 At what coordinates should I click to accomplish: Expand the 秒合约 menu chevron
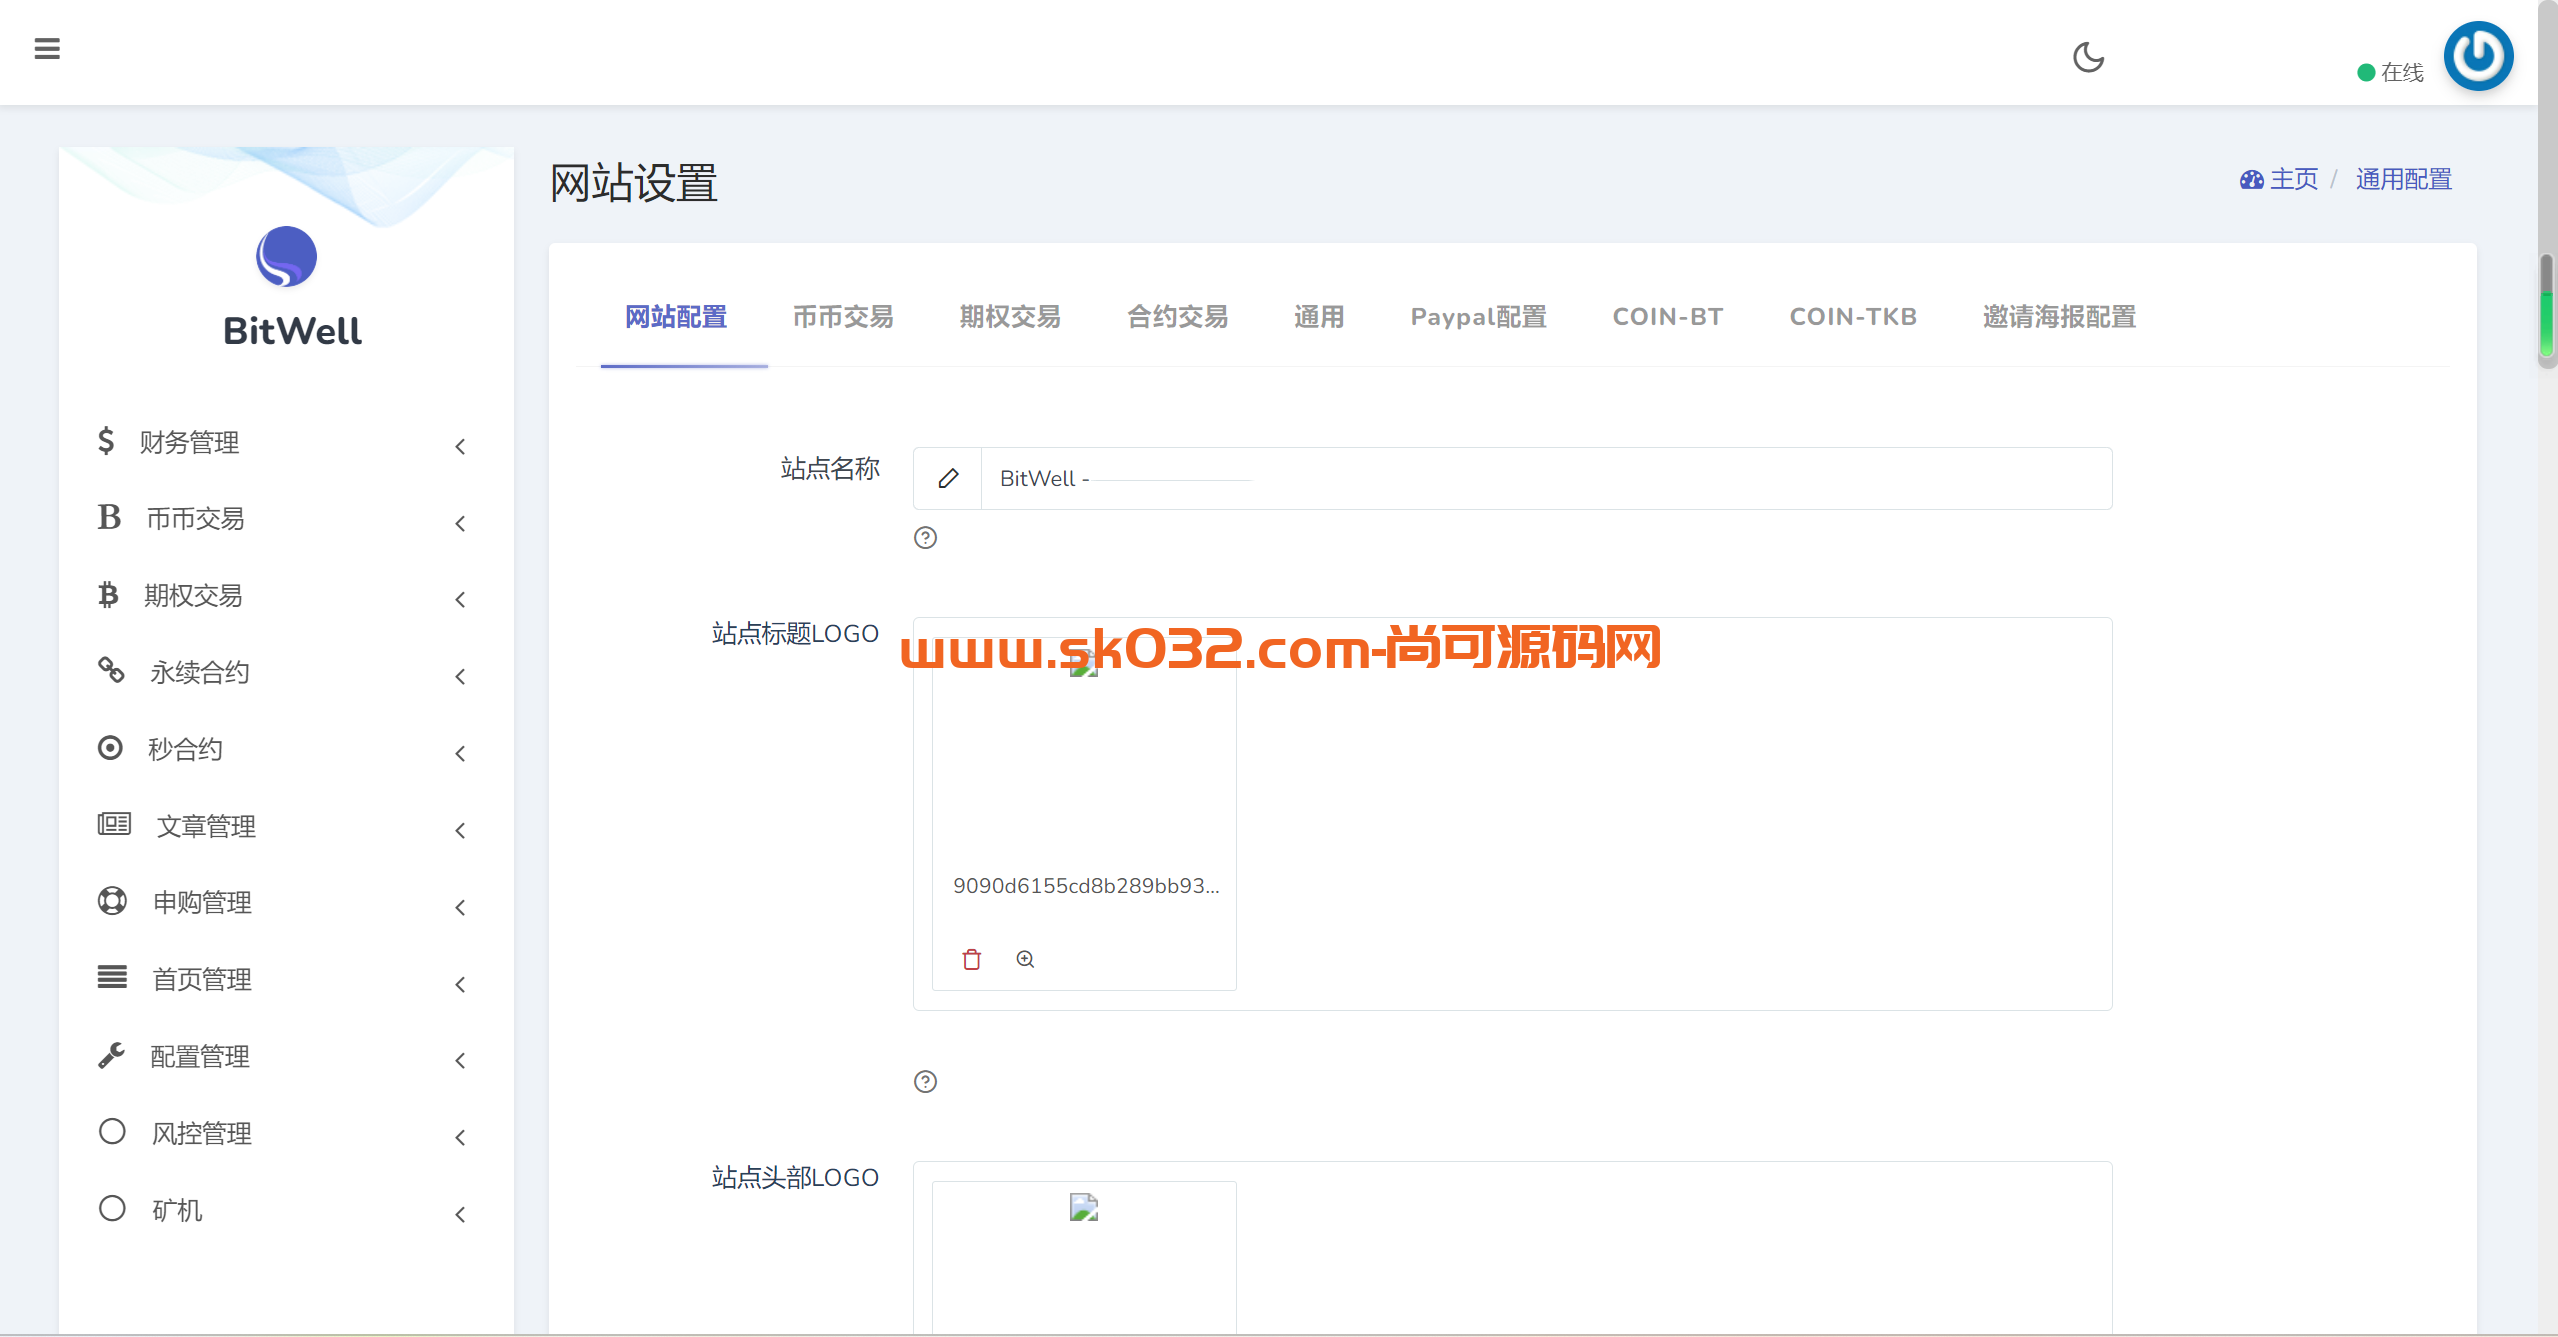click(x=460, y=754)
